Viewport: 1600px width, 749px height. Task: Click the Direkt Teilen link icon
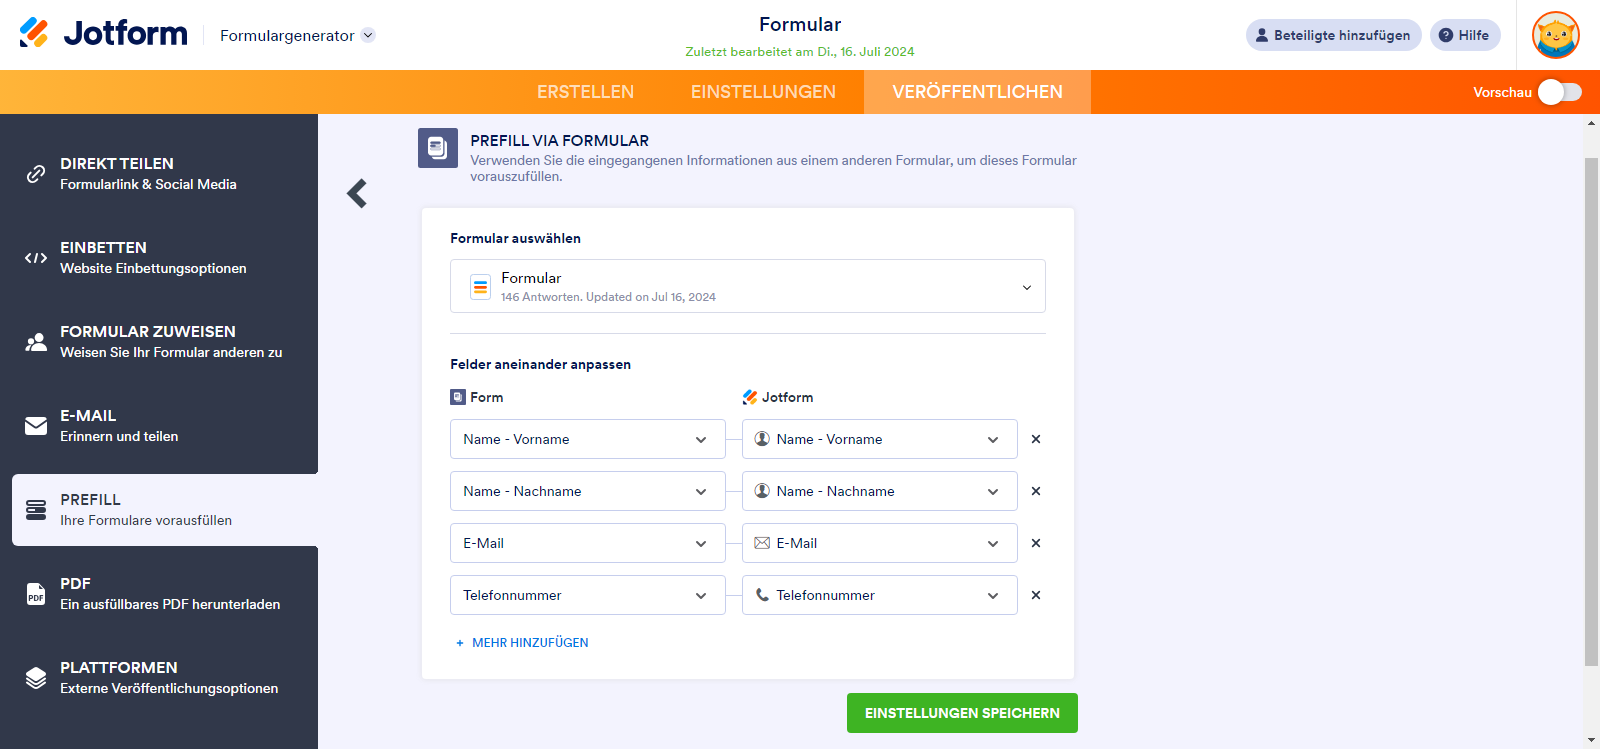[x=36, y=174]
